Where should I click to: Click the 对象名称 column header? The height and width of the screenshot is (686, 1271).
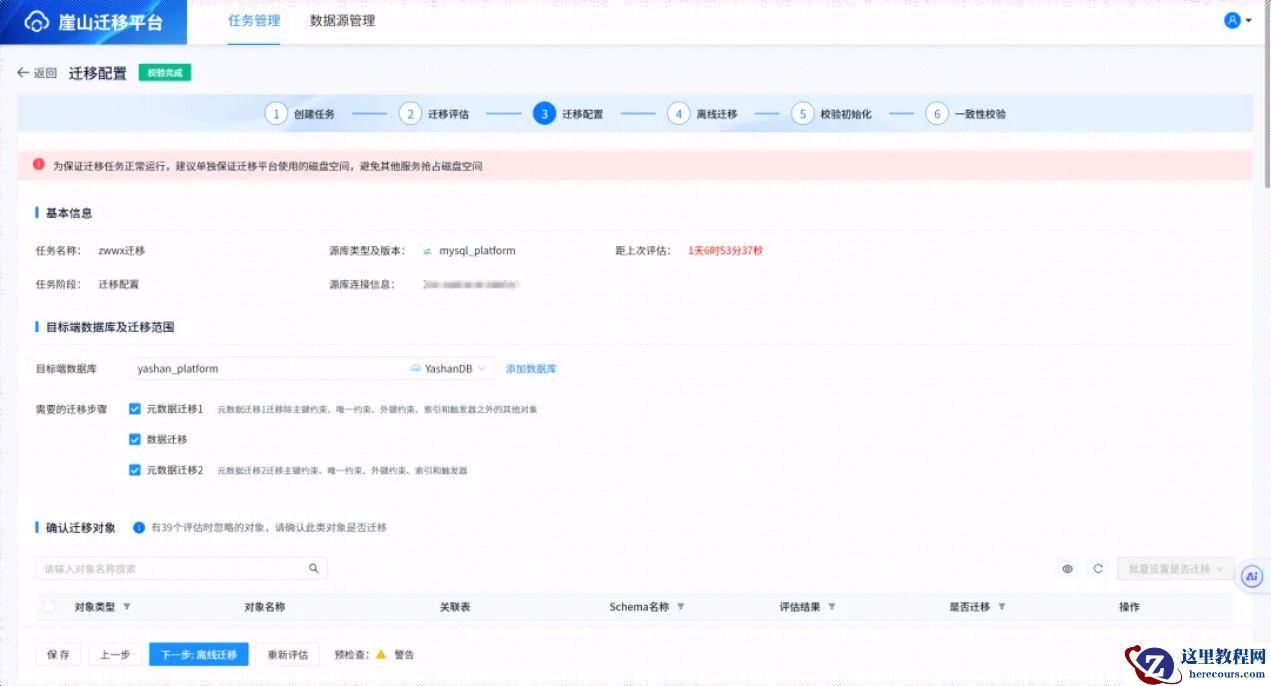[265, 607]
